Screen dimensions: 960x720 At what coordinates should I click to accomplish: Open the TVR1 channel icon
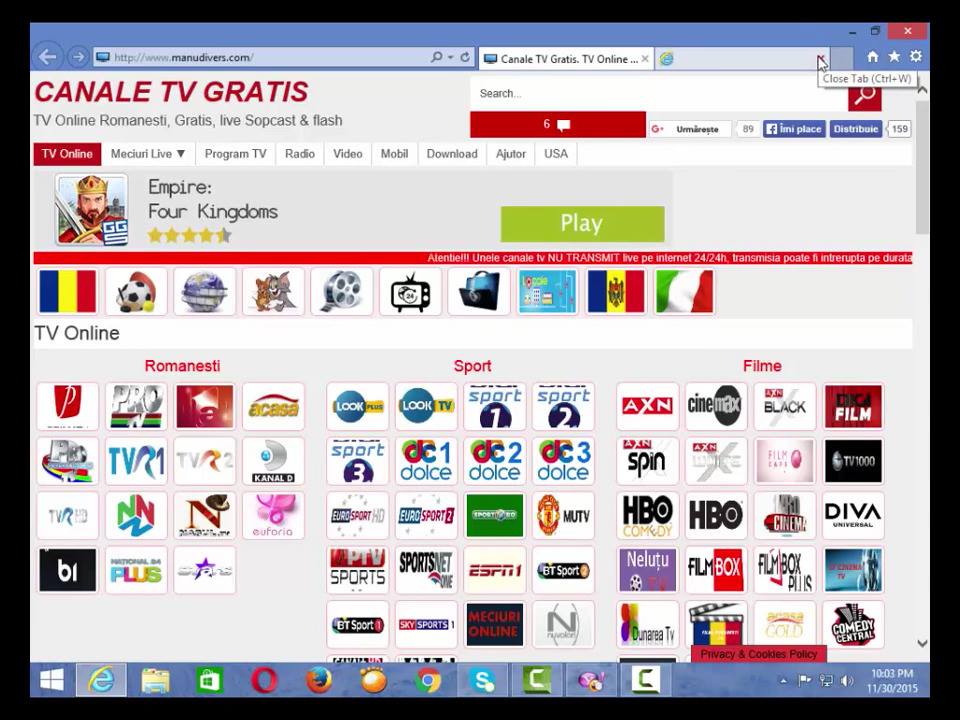pos(136,461)
